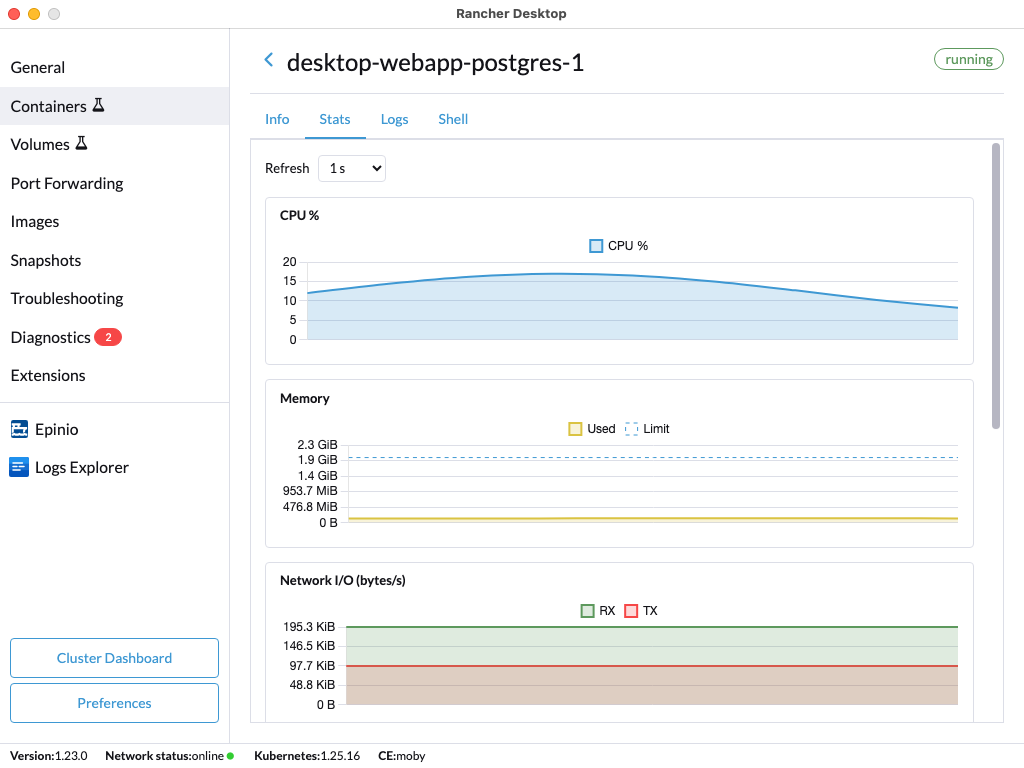Click the 97.7 KiB network axis label
Screen dimensions: 1024x768
[x=312, y=665]
